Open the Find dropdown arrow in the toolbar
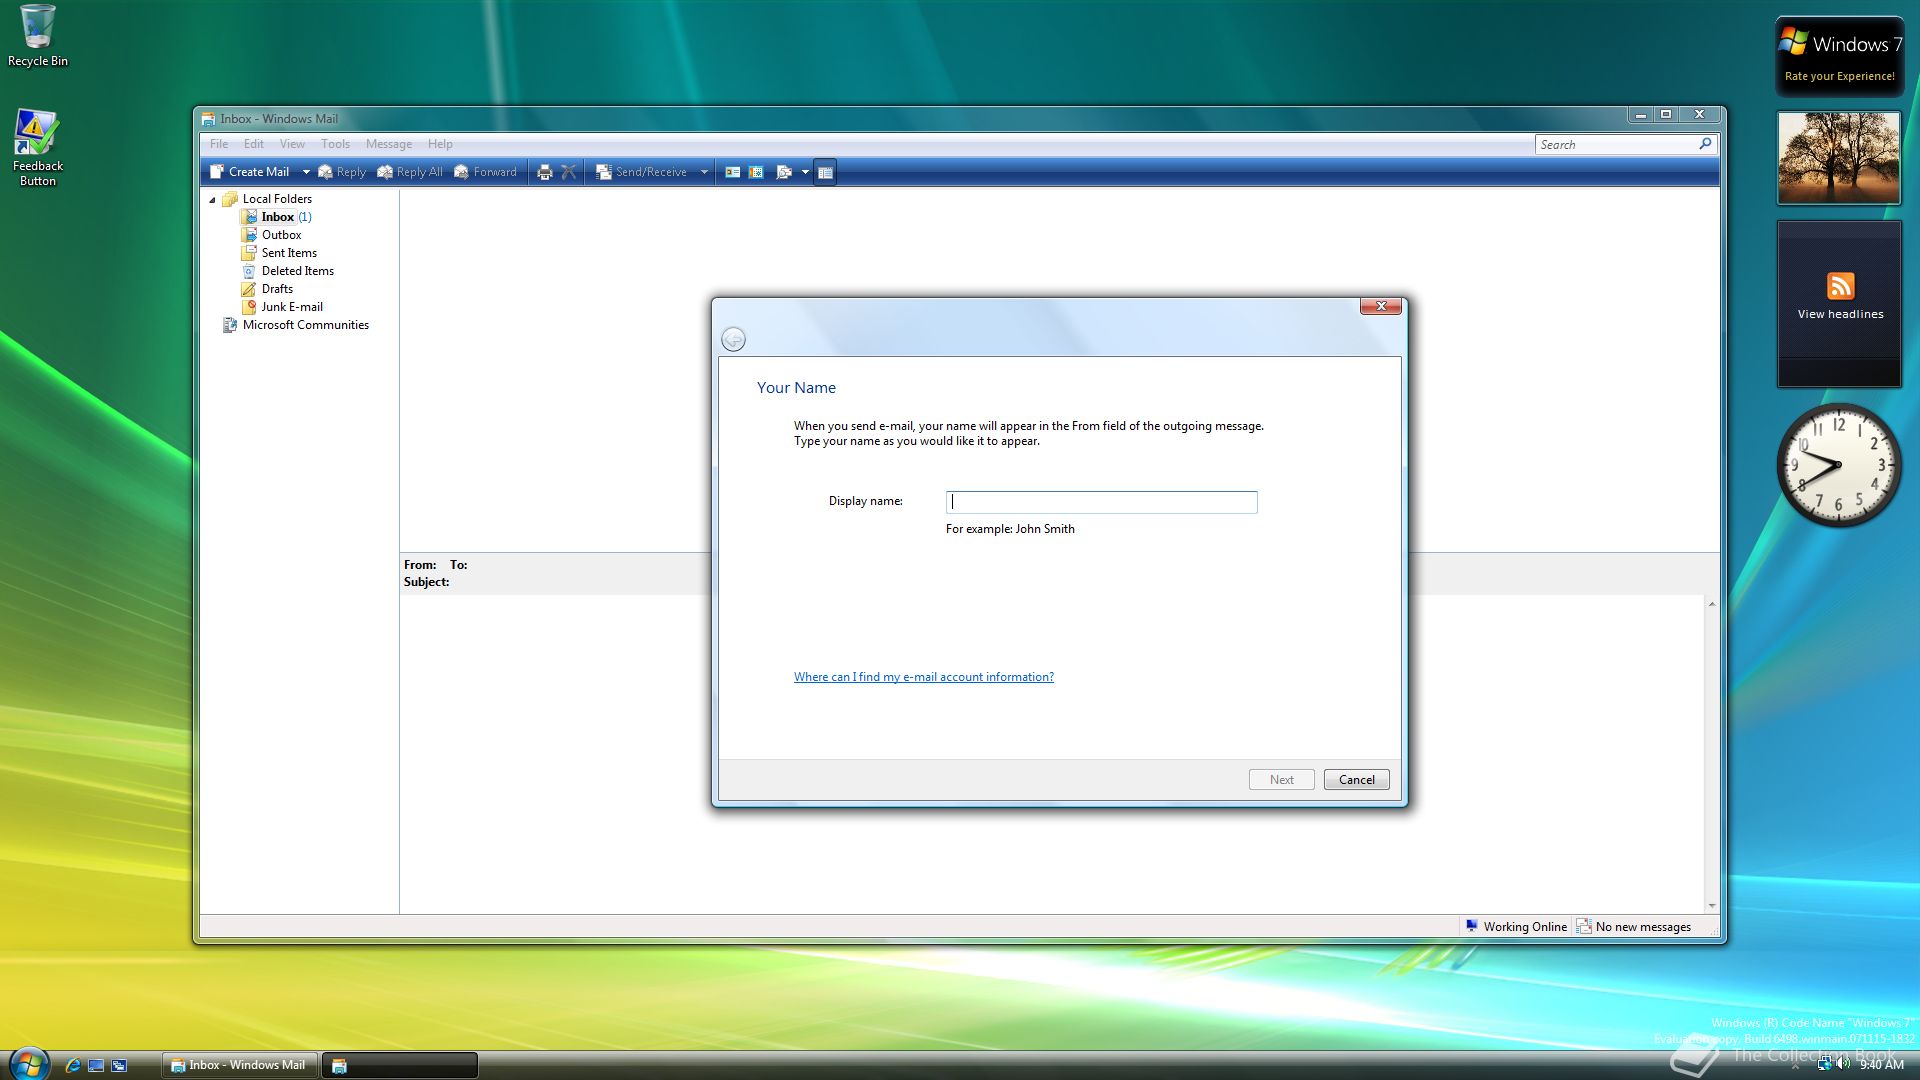The width and height of the screenshot is (1920, 1080). click(805, 172)
